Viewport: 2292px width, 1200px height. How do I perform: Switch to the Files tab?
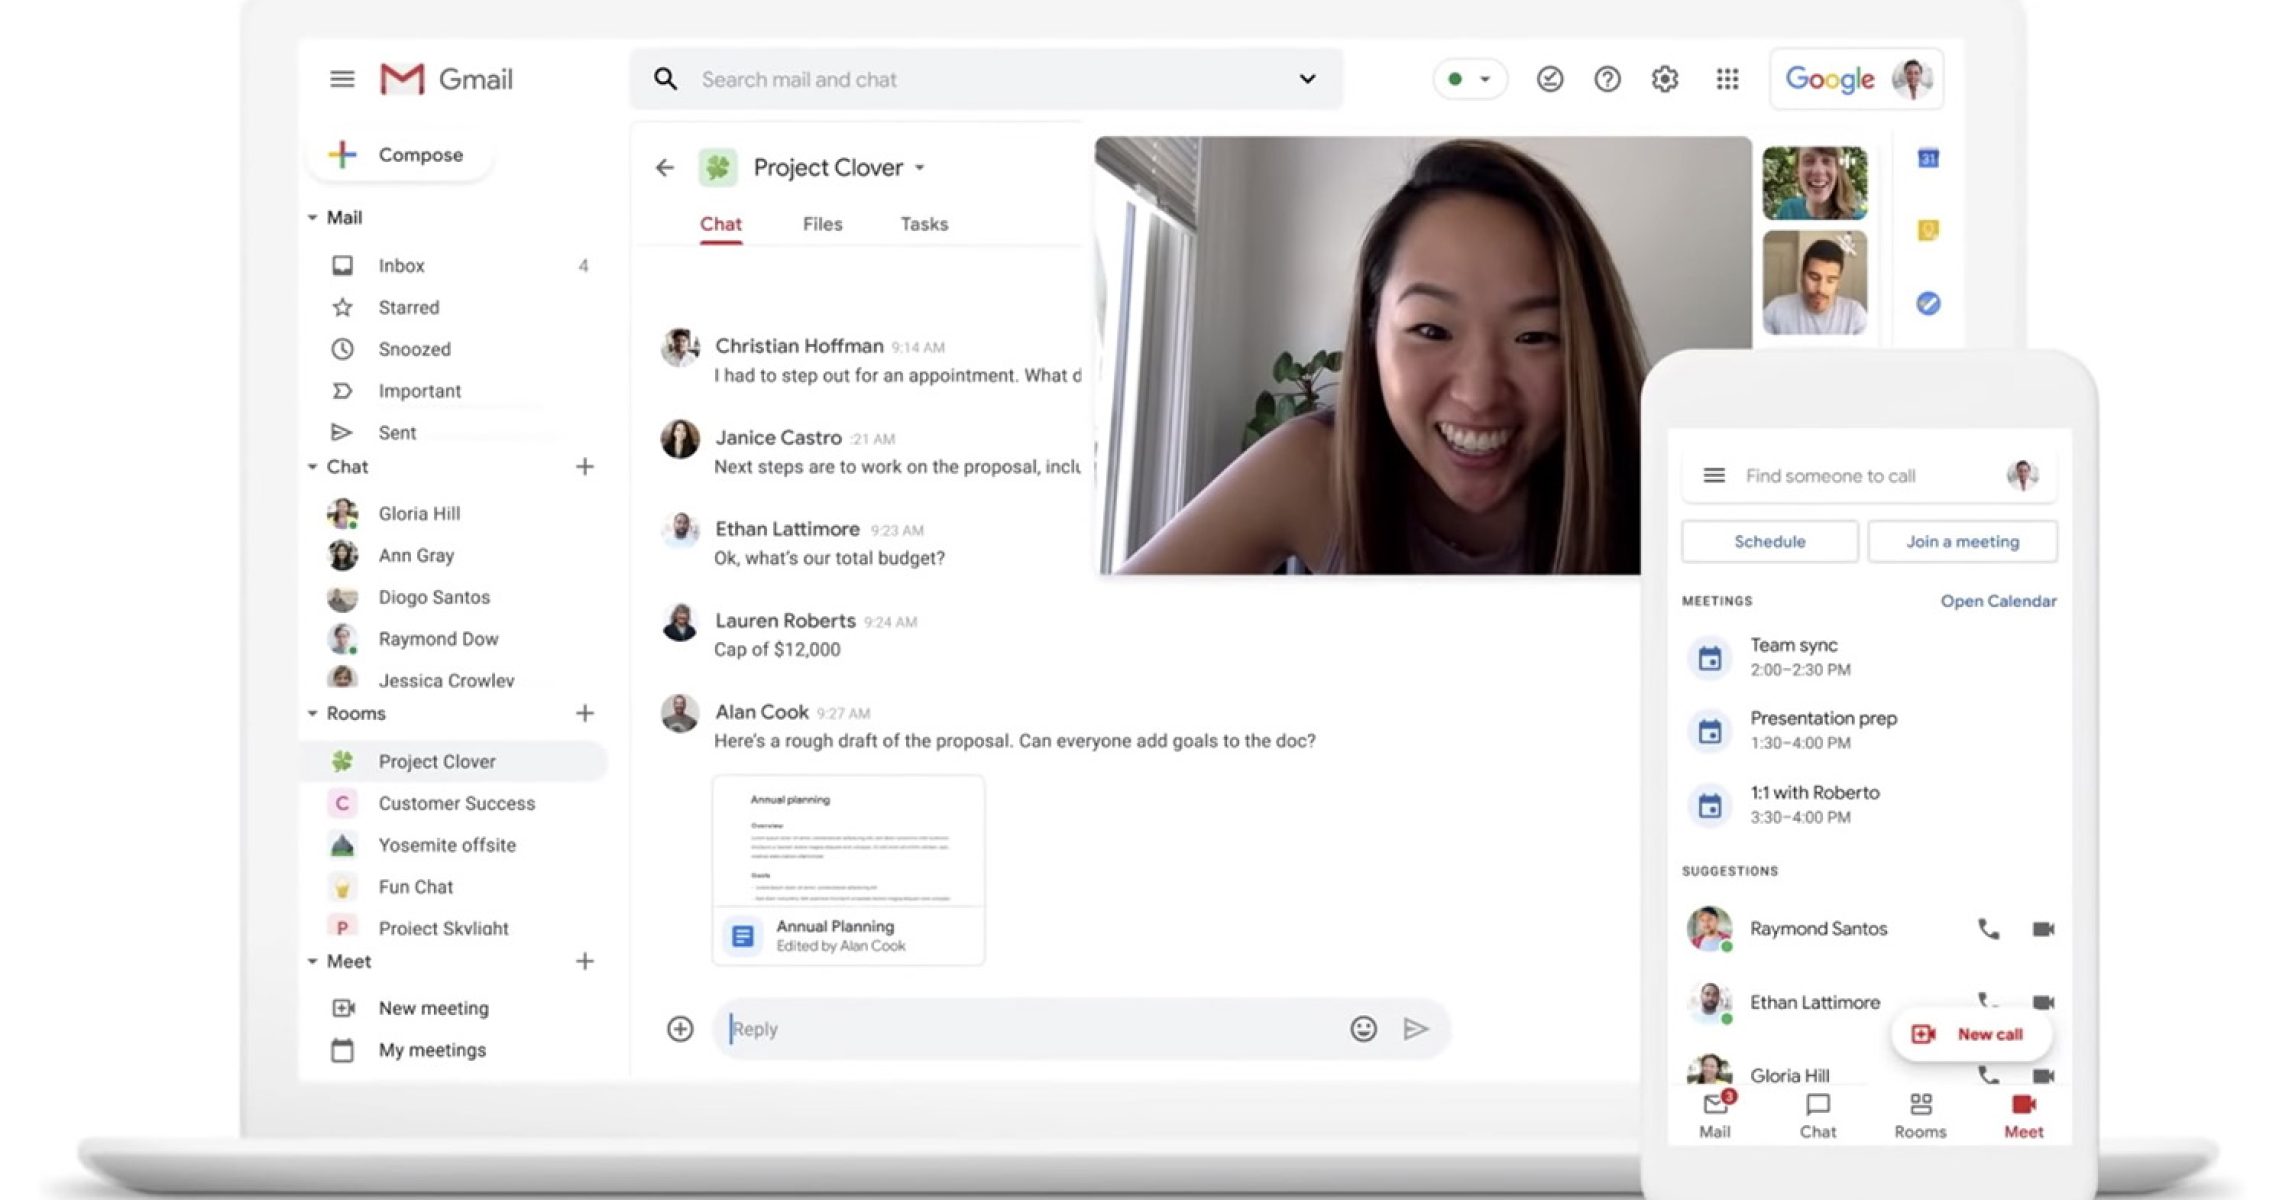click(x=822, y=224)
